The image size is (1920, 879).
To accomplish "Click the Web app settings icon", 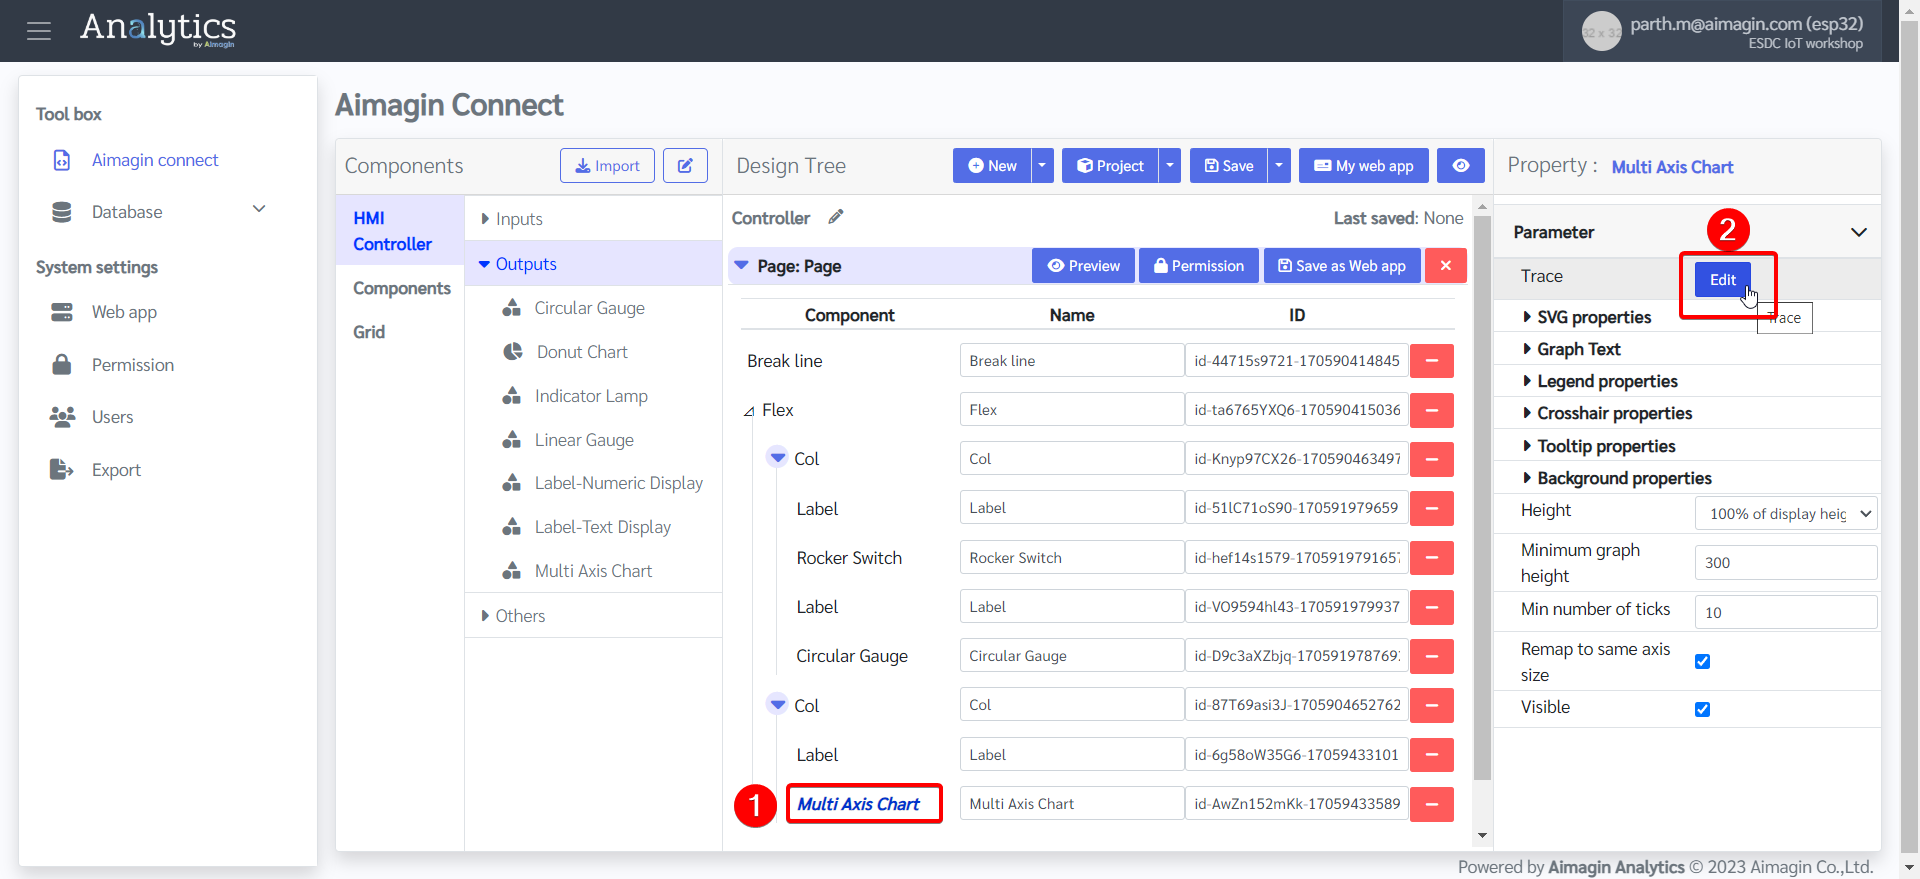I will 62,312.
